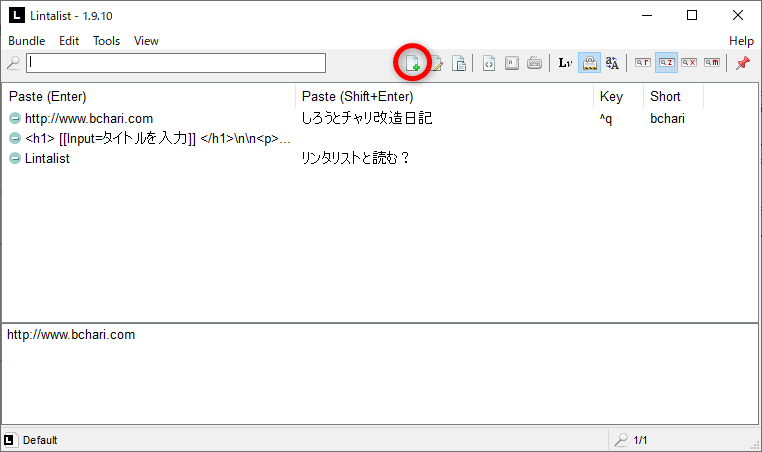
Task: Toggle the red pushpin always-on-top icon
Action: coord(743,63)
